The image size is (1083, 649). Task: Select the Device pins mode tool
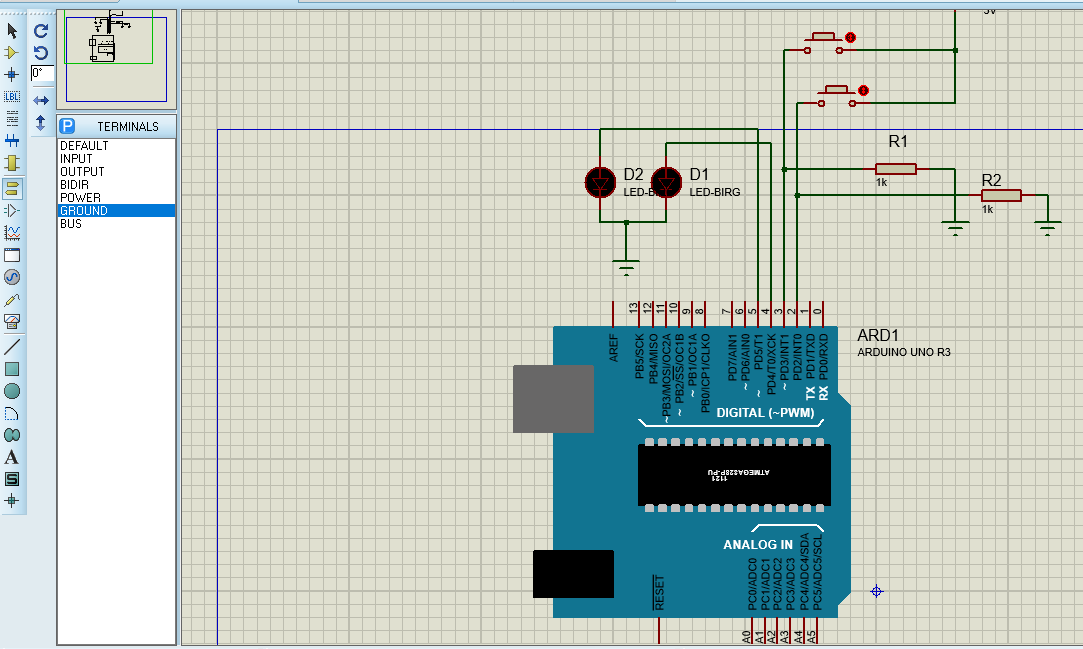point(12,211)
